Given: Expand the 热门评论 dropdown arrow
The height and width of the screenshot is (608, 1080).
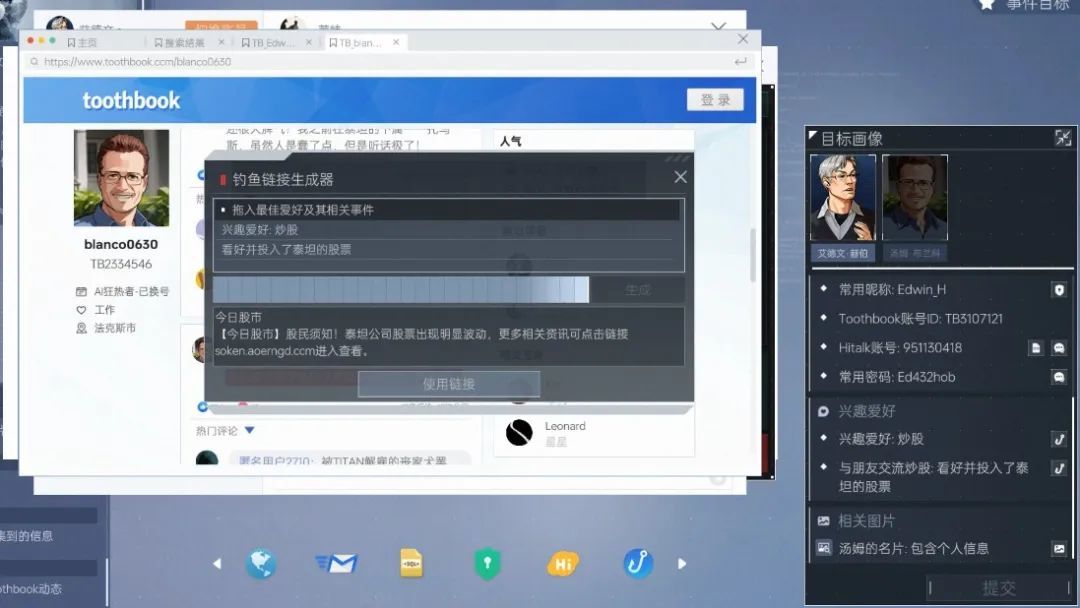Looking at the screenshot, I should pyautogui.click(x=249, y=430).
